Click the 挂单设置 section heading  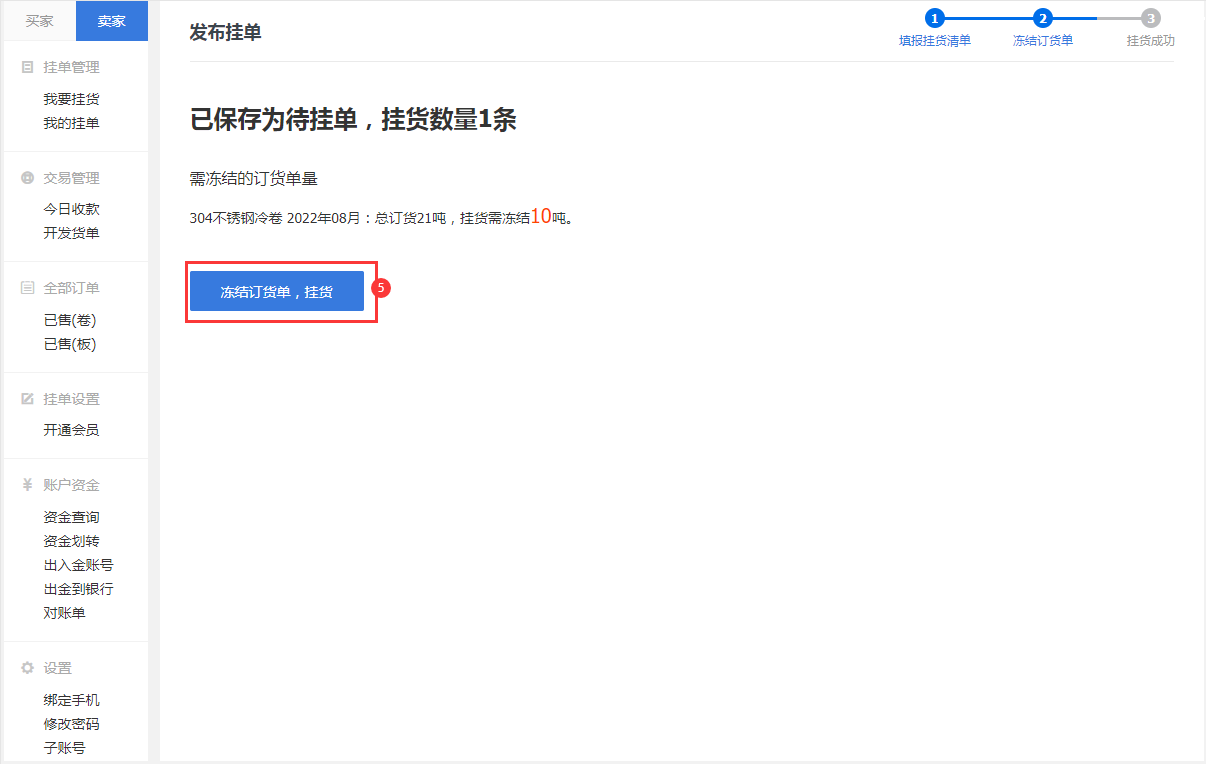point(71,399)
